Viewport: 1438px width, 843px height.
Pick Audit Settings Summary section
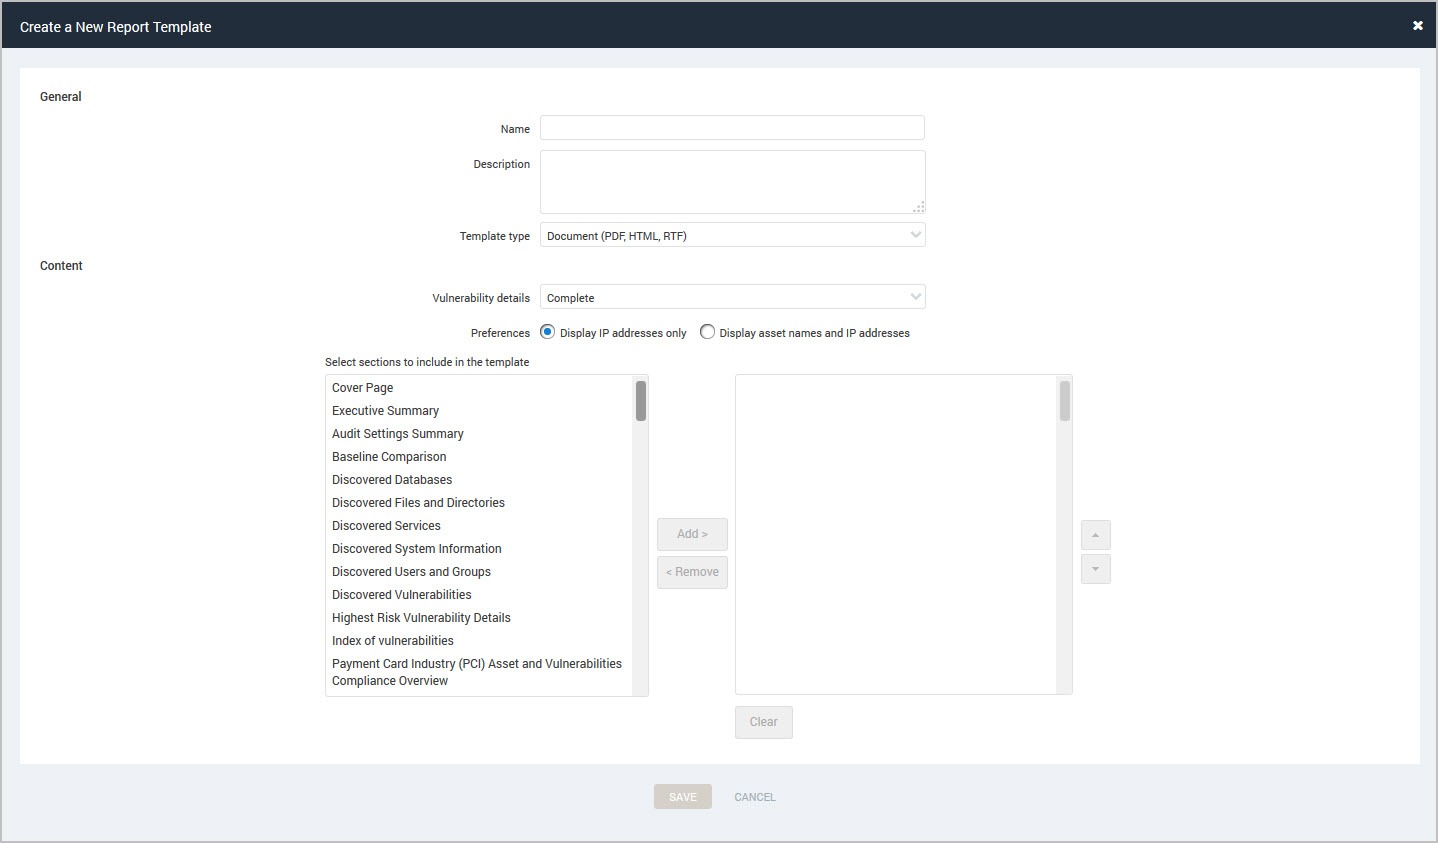(397, 434)
